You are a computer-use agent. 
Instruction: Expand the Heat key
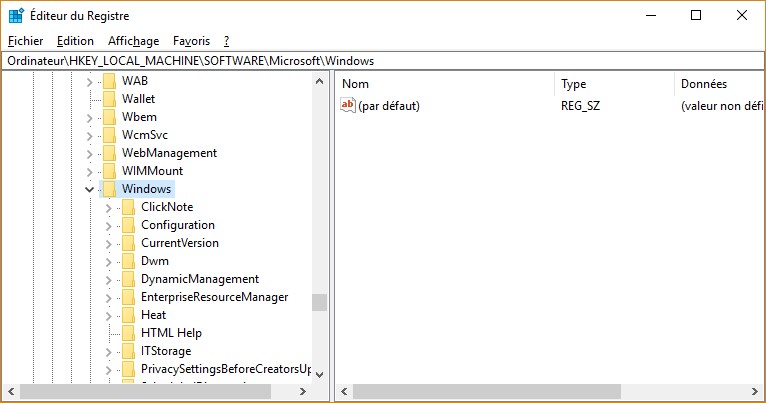tap(108, 316)
